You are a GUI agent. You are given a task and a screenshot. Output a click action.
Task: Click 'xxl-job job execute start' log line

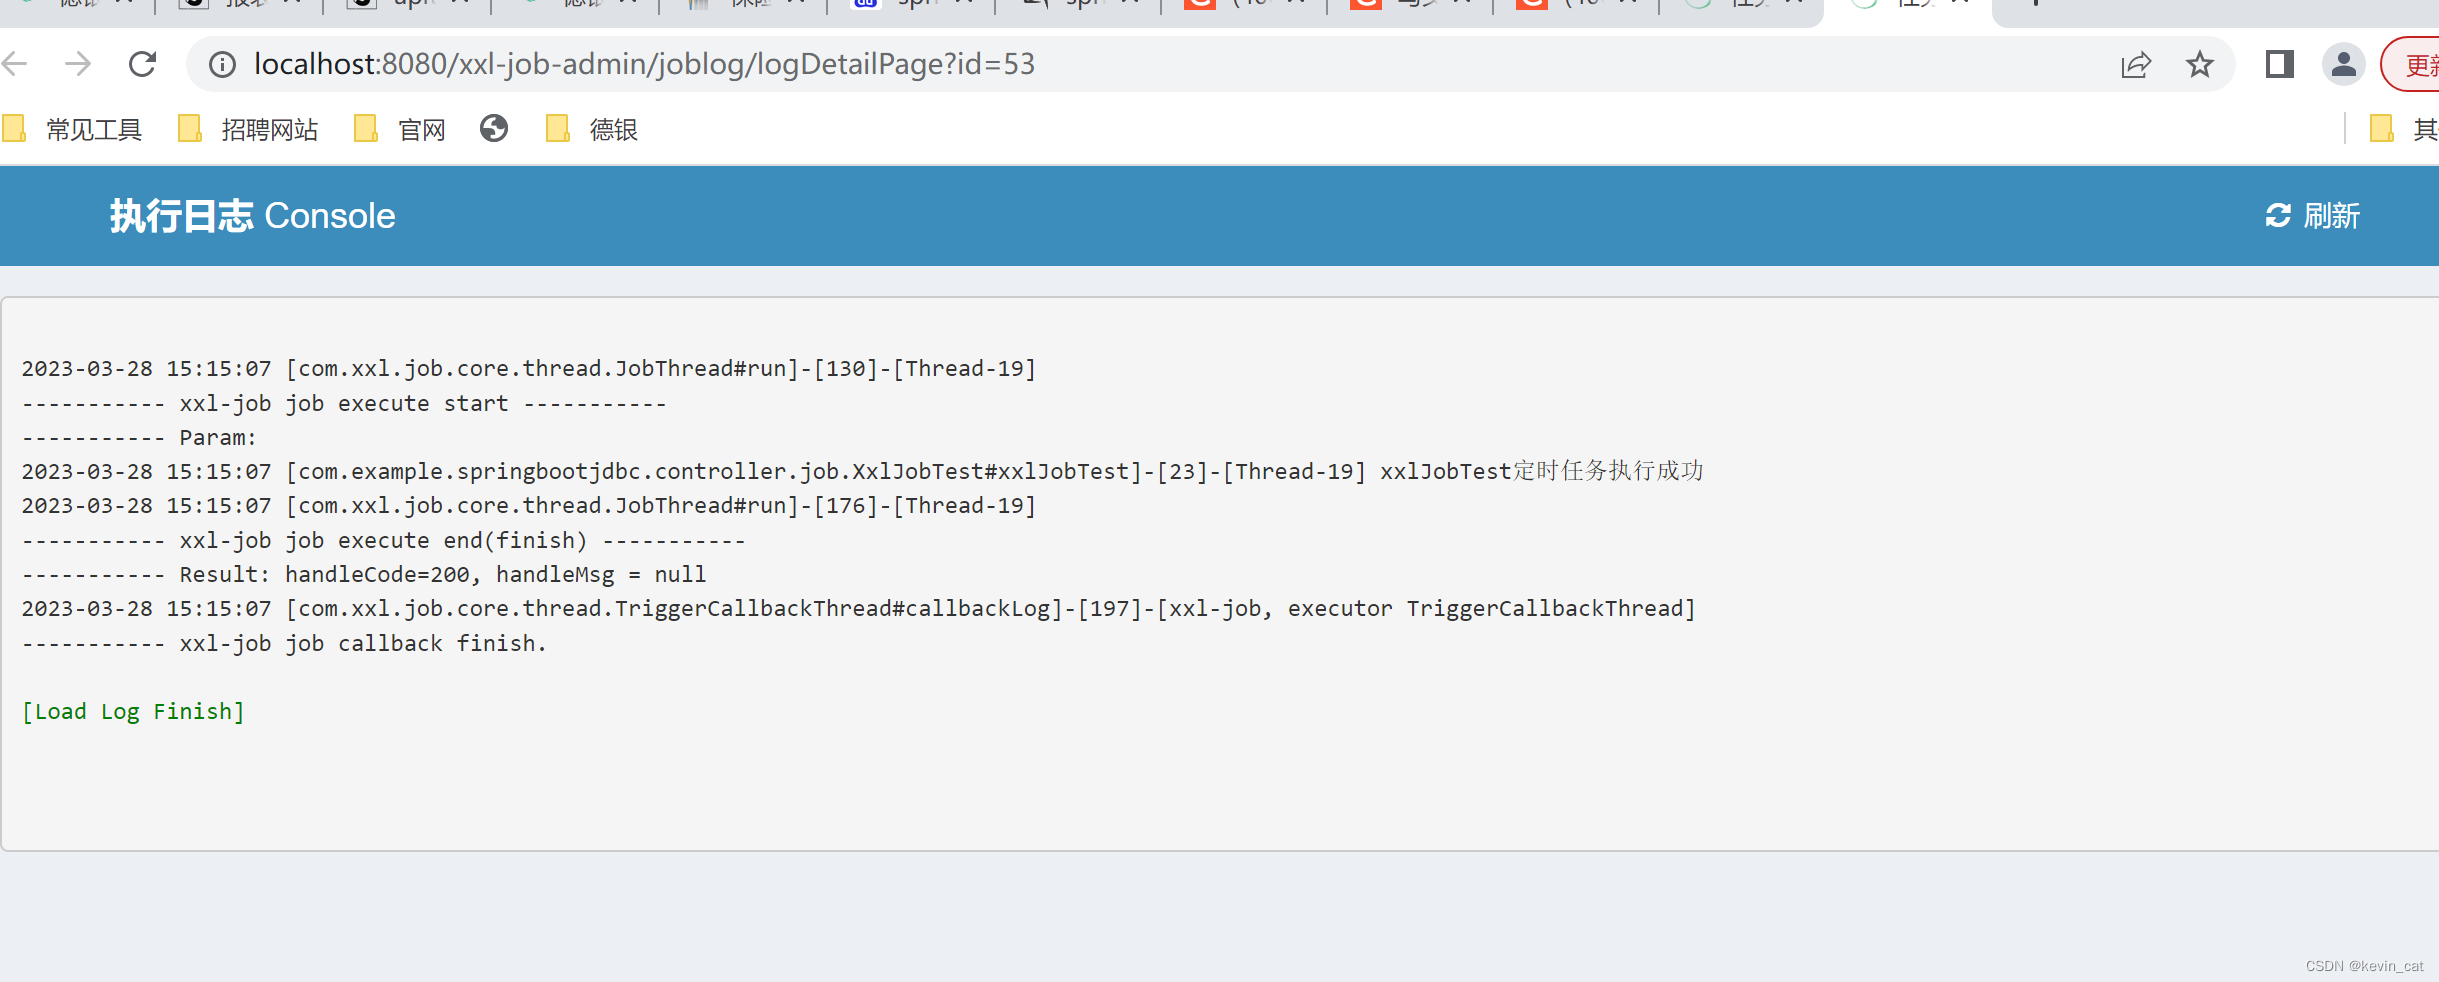pos(344,404)
